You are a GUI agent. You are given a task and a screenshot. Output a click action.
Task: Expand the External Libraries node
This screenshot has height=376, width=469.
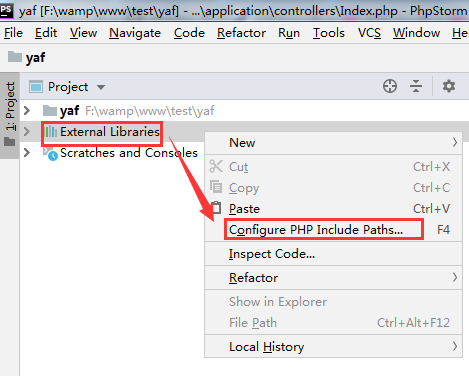[27, 132]
